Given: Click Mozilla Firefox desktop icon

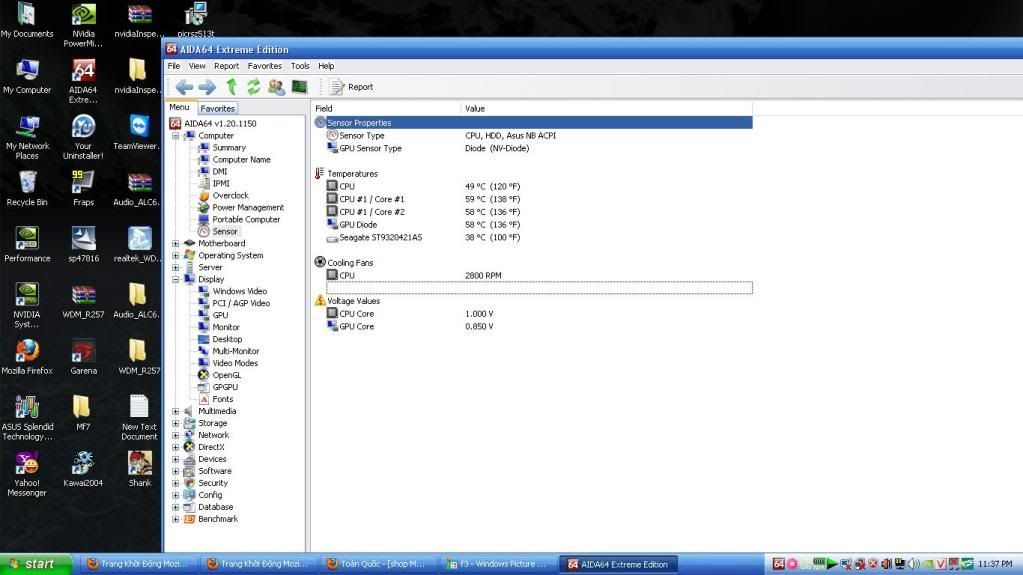Looking at the screenshot, I should [27, 358].
